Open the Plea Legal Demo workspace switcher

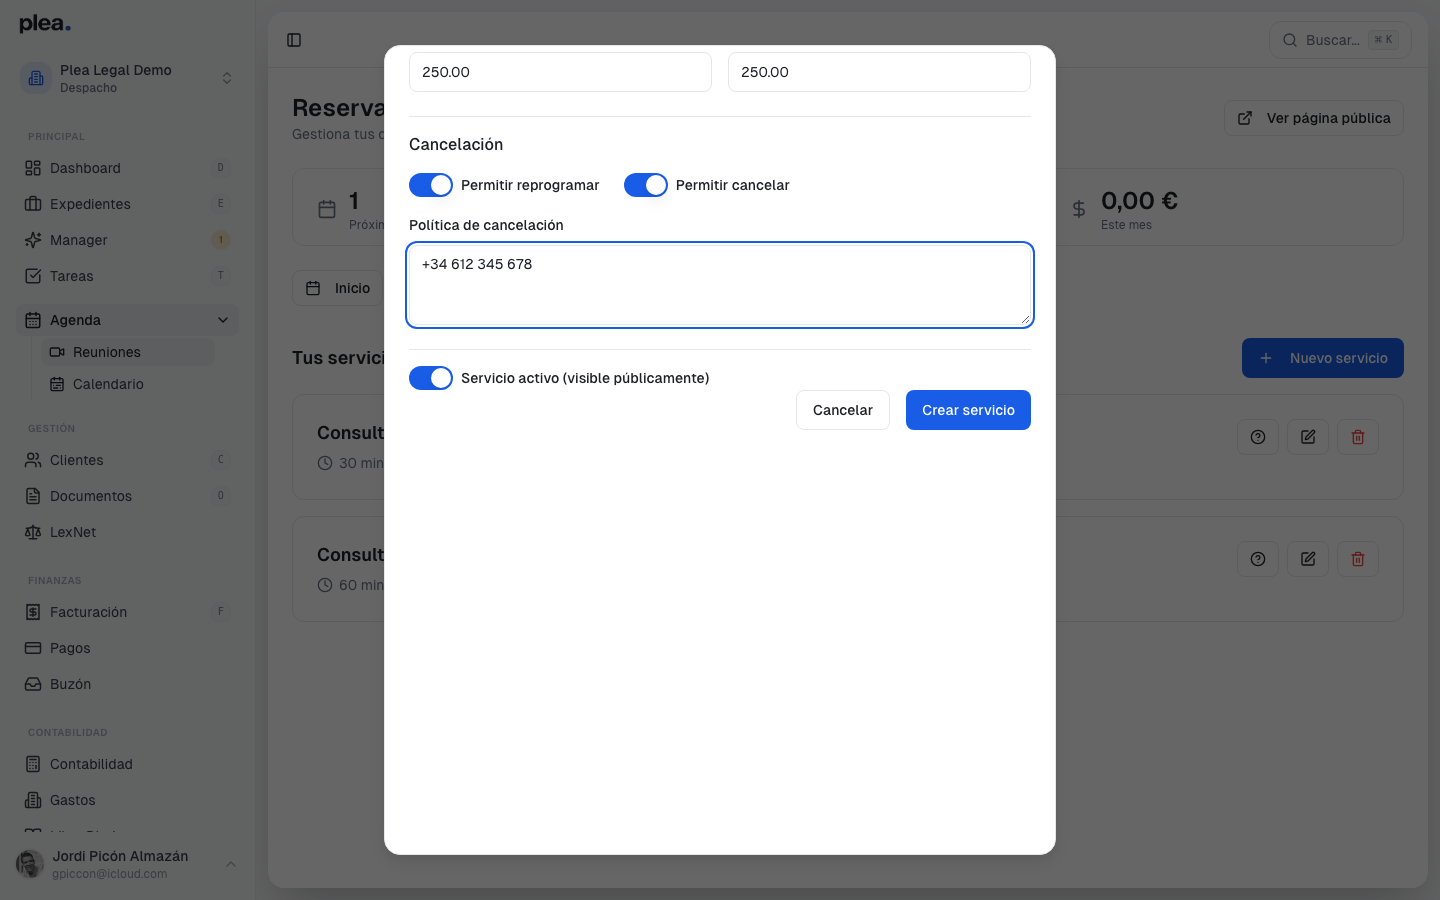coord(227,77)
